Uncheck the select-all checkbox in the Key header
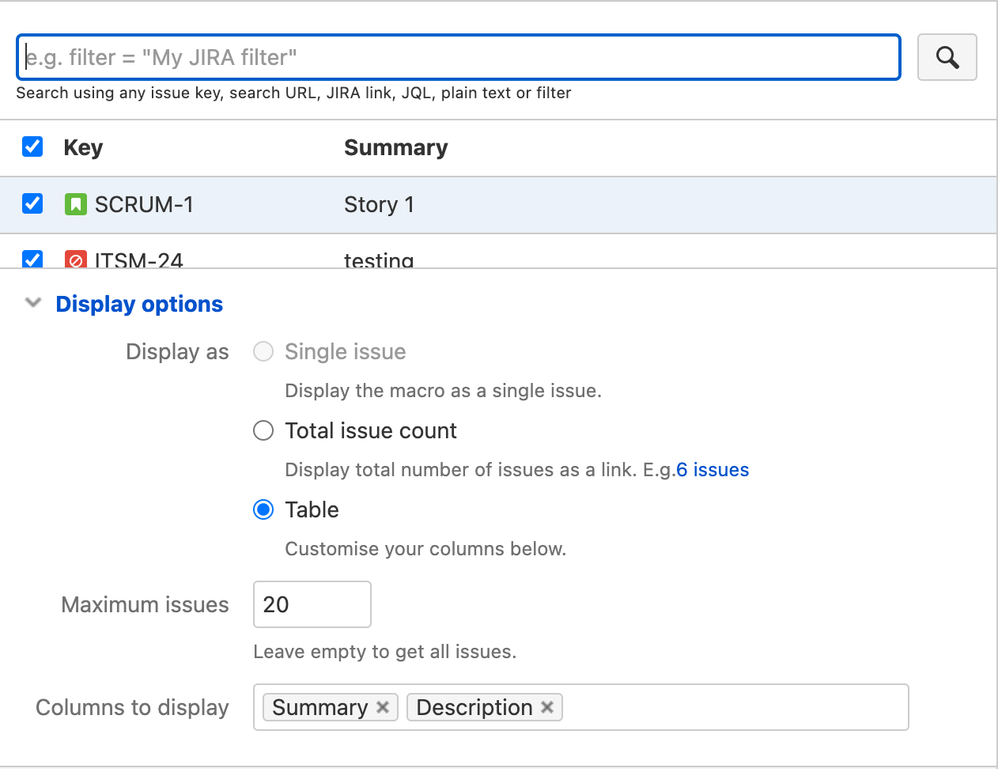 click(x=32, y=146)
